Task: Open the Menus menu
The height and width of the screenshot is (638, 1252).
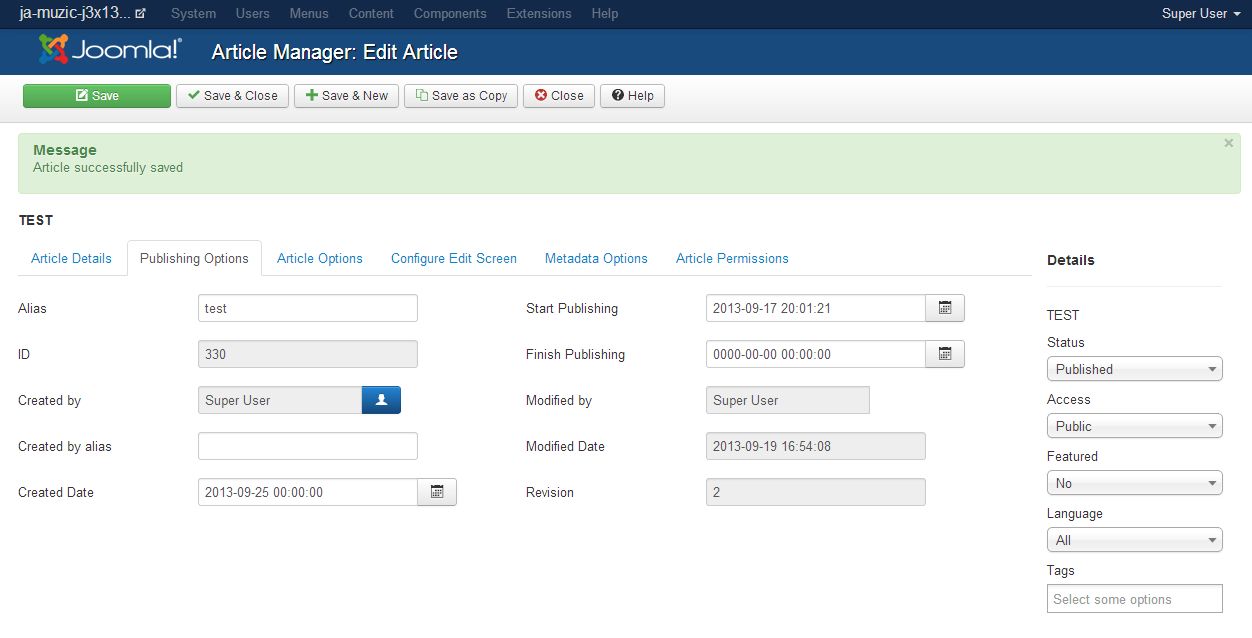Action: 309,14
